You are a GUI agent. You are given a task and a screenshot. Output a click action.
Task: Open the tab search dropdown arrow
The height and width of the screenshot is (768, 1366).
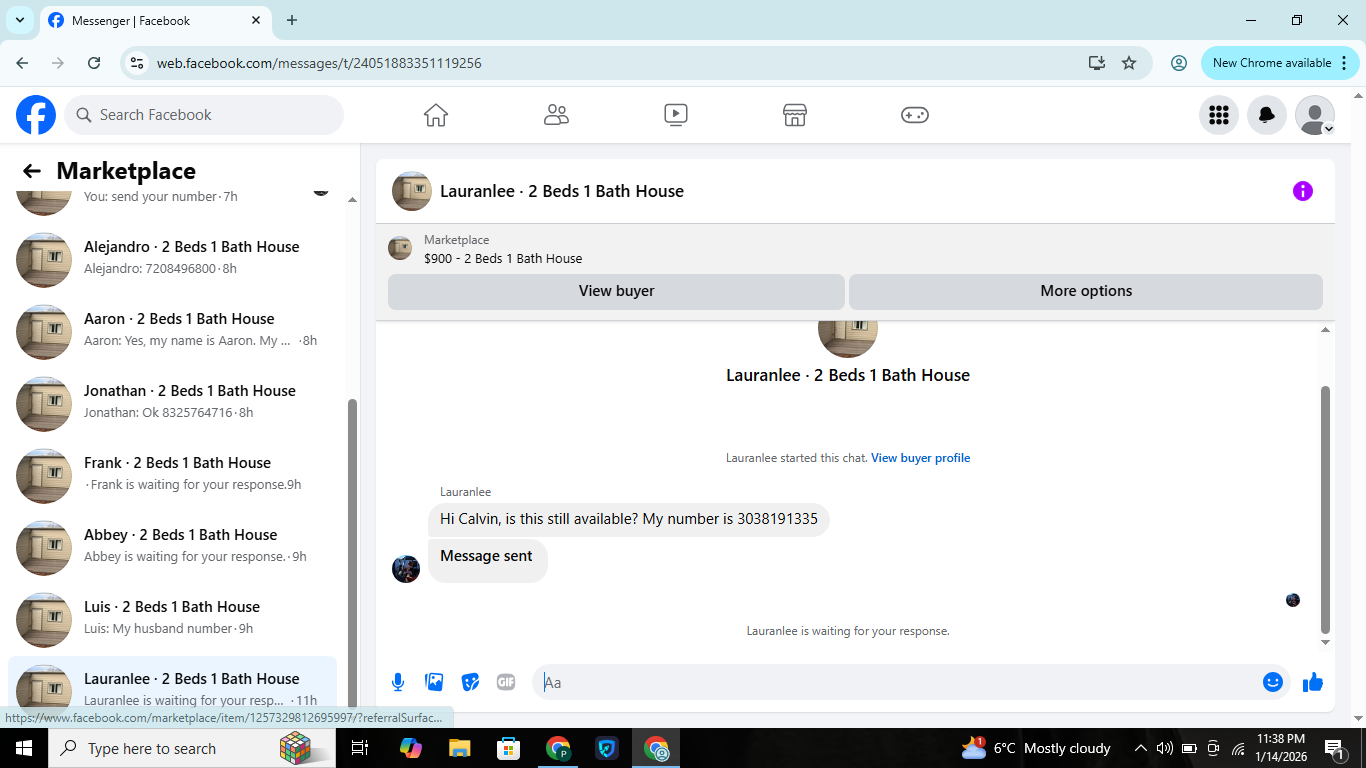click(19, 20)
